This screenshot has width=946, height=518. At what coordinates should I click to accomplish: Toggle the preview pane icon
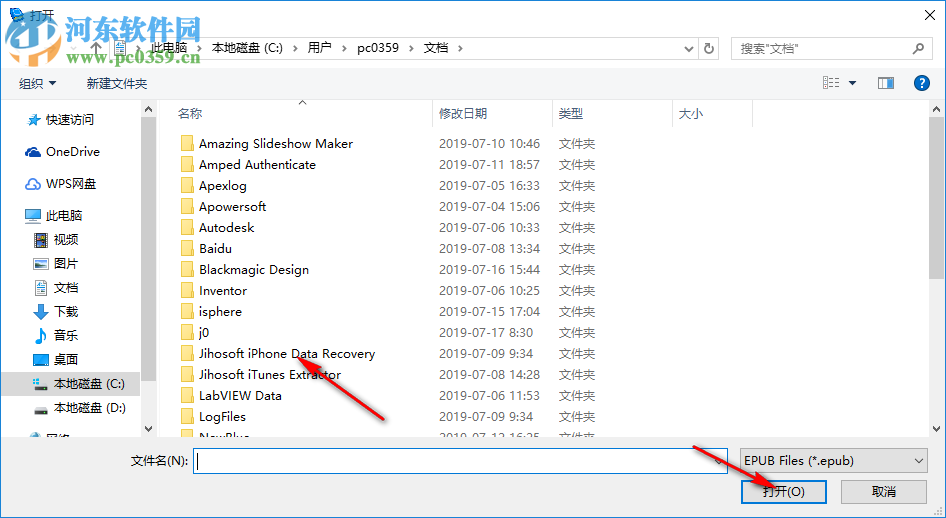tap(886, 83)
